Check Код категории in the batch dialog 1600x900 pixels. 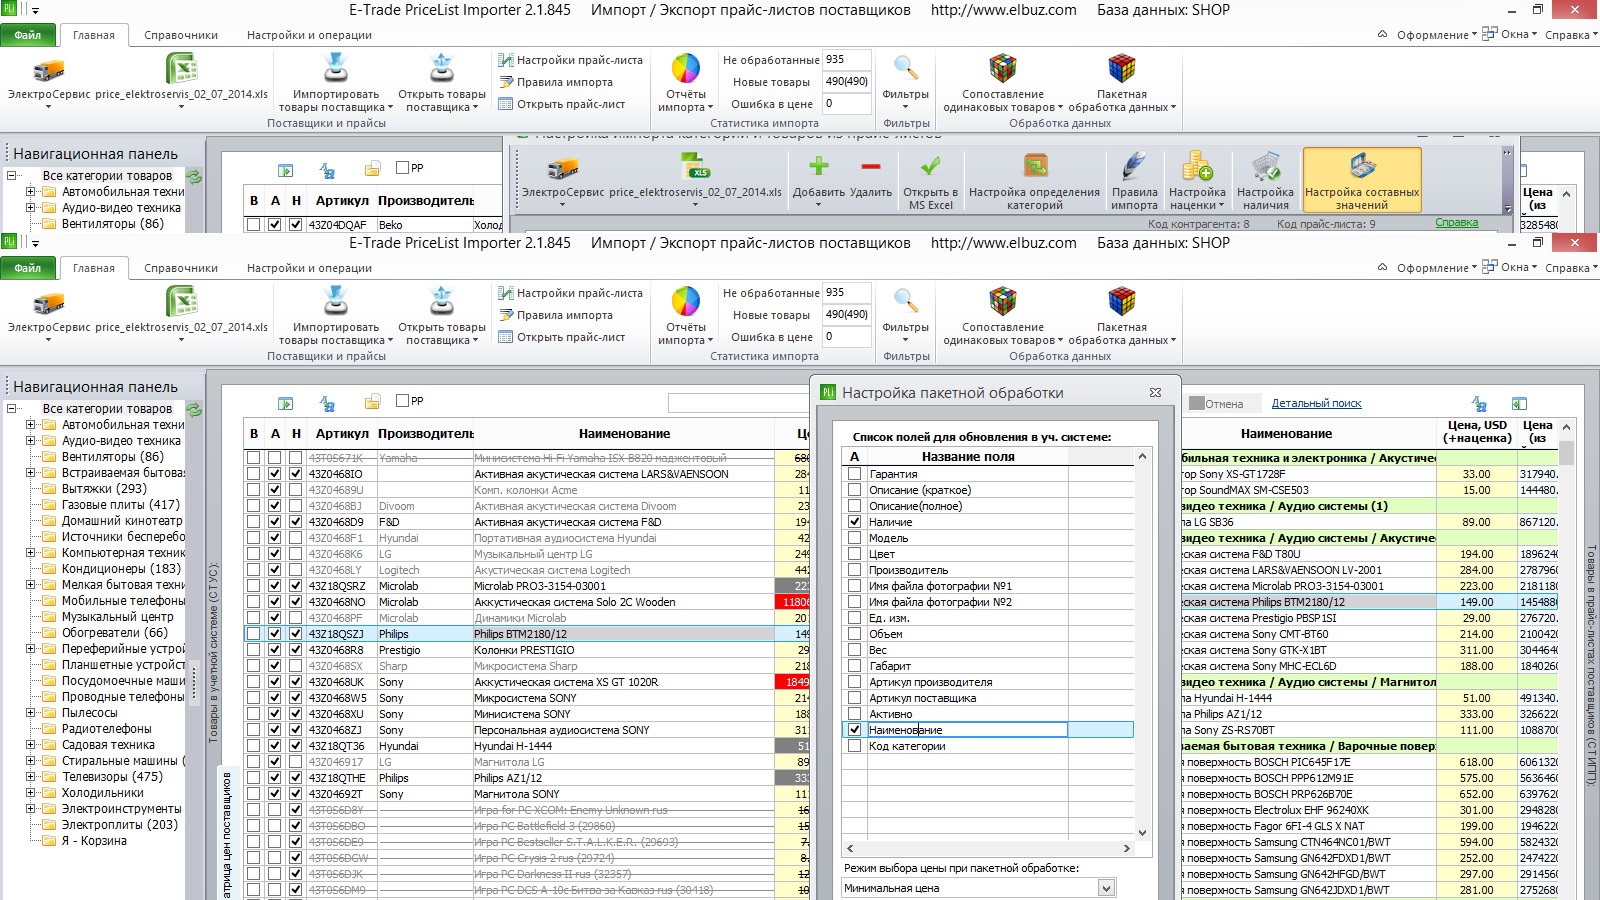pyautogui.click(x=854, y=746)
